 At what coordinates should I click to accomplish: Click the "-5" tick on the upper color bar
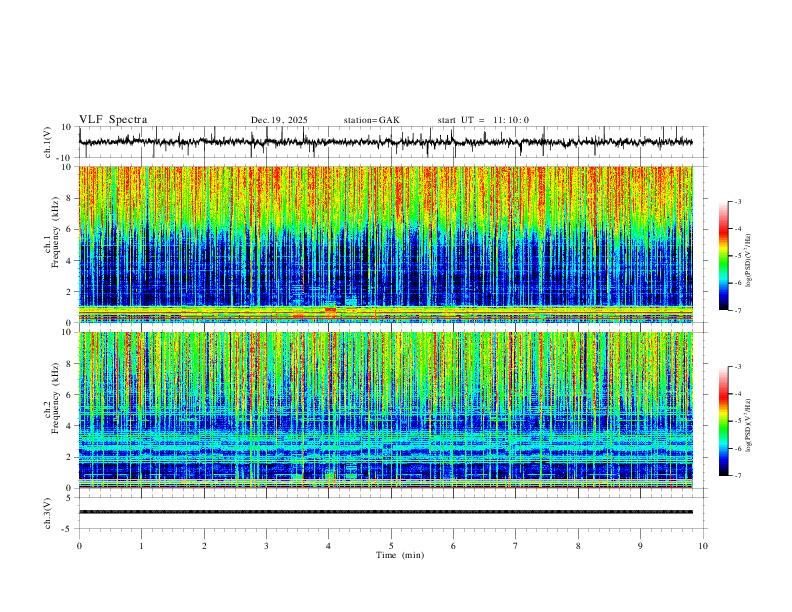pyautogui.click(x=737, y=256)
